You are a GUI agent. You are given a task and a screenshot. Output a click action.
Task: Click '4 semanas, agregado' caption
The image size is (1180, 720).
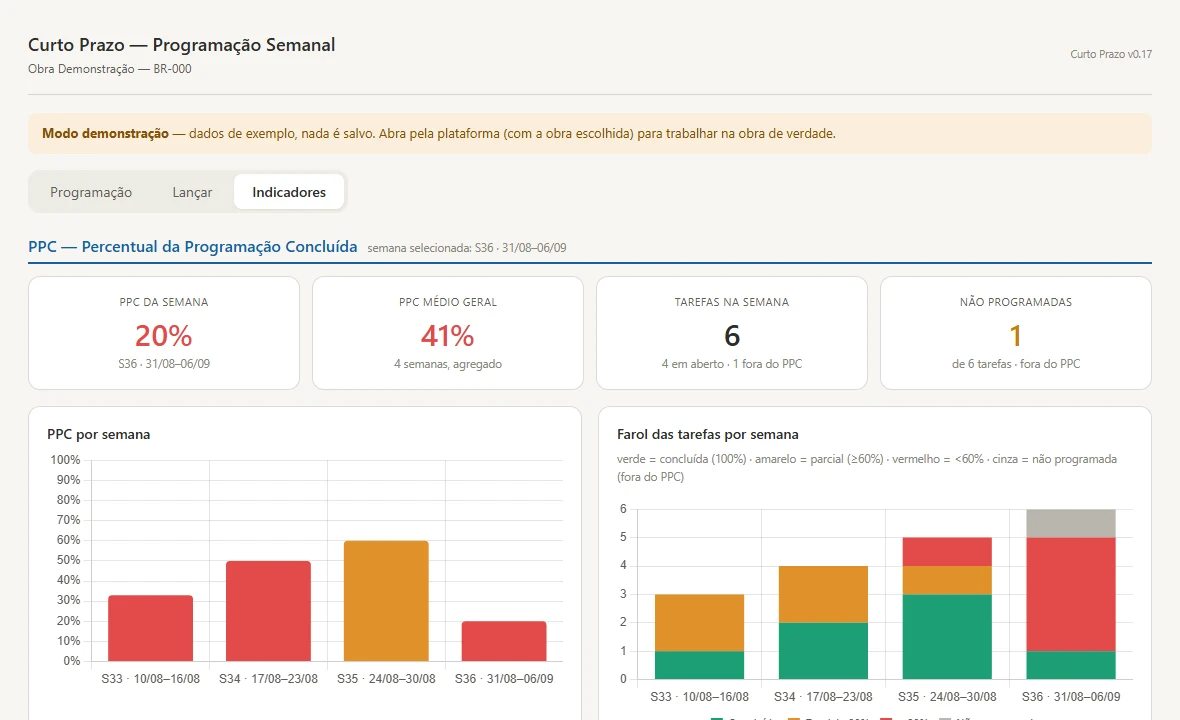[448, 364]
